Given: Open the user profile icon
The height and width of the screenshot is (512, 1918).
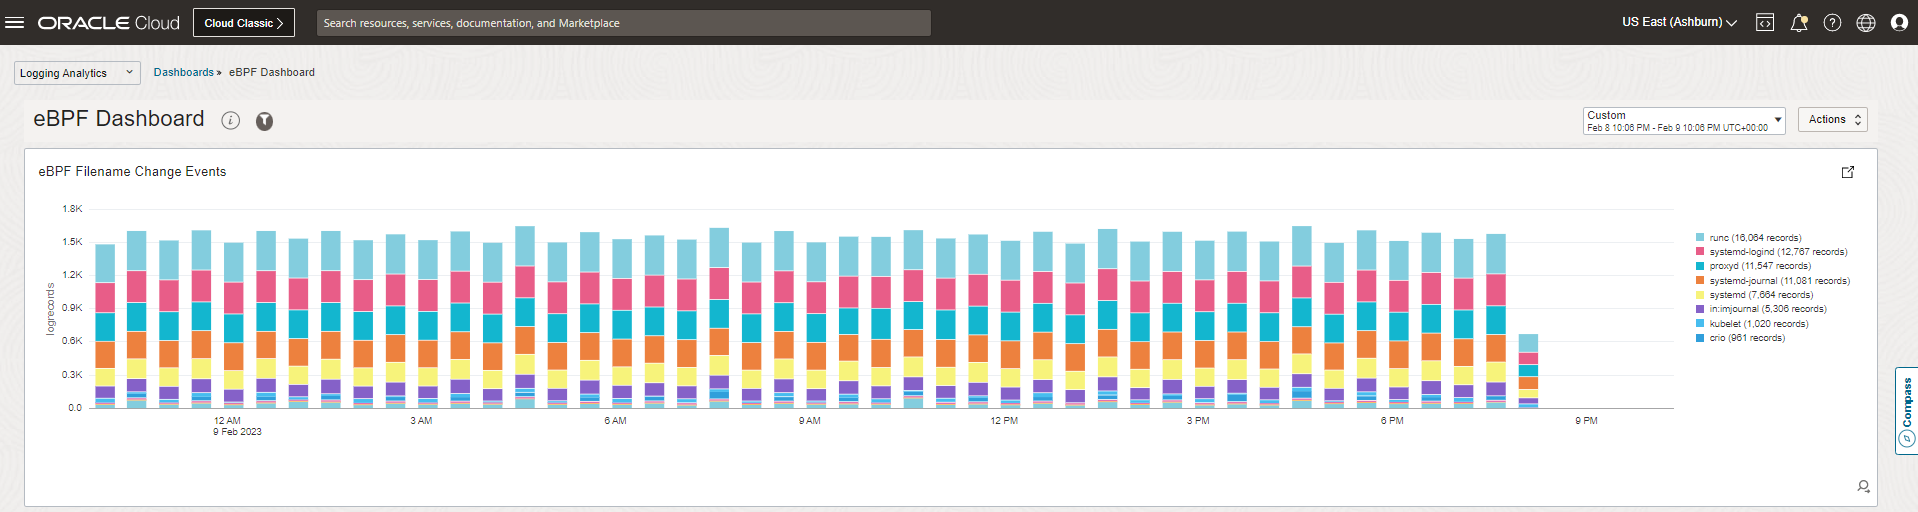Looking at the screenshot, I should 1899,22.
